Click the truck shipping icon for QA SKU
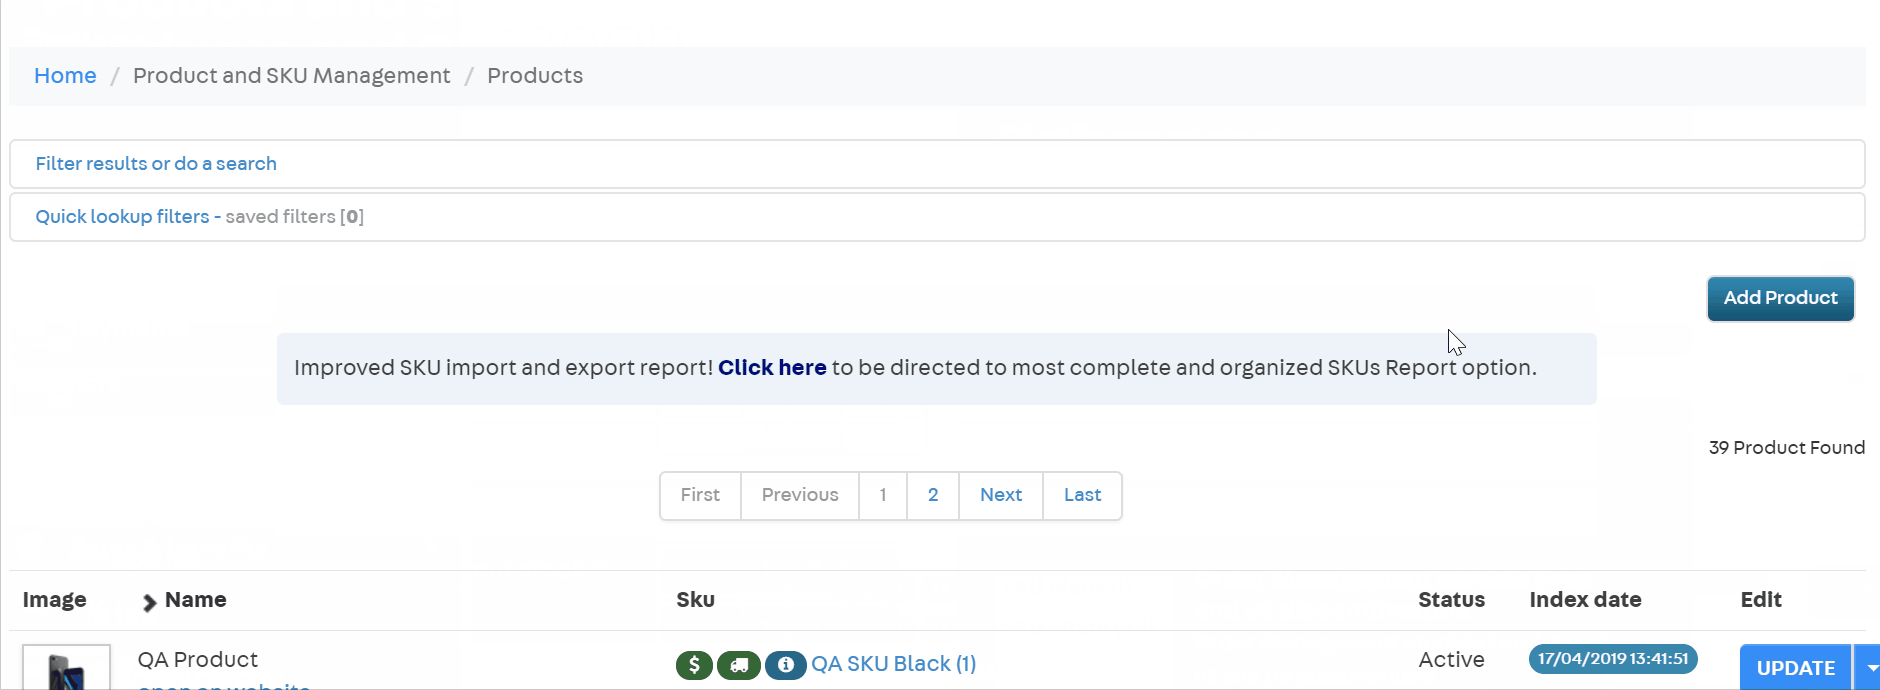Screen dimensions: 1880x690 point(739,665)
